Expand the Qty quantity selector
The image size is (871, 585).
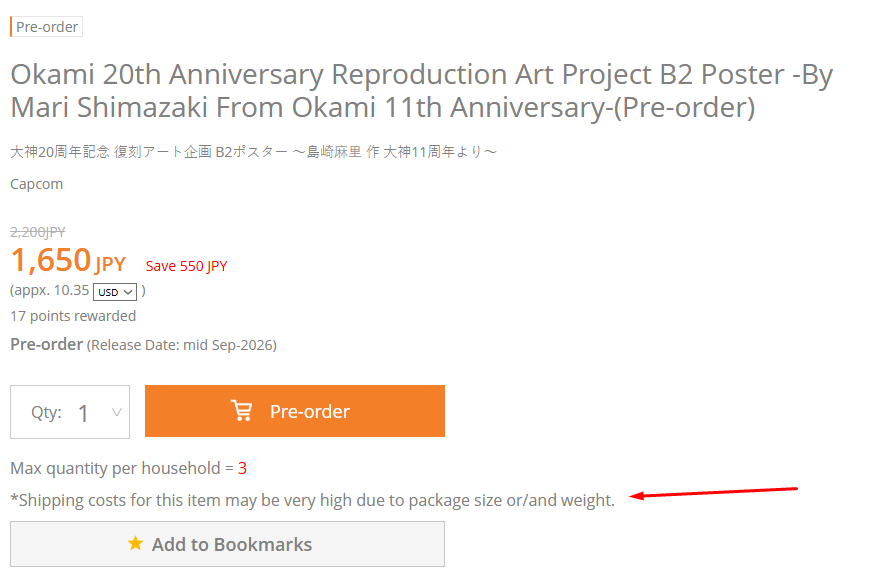point(70,412)
